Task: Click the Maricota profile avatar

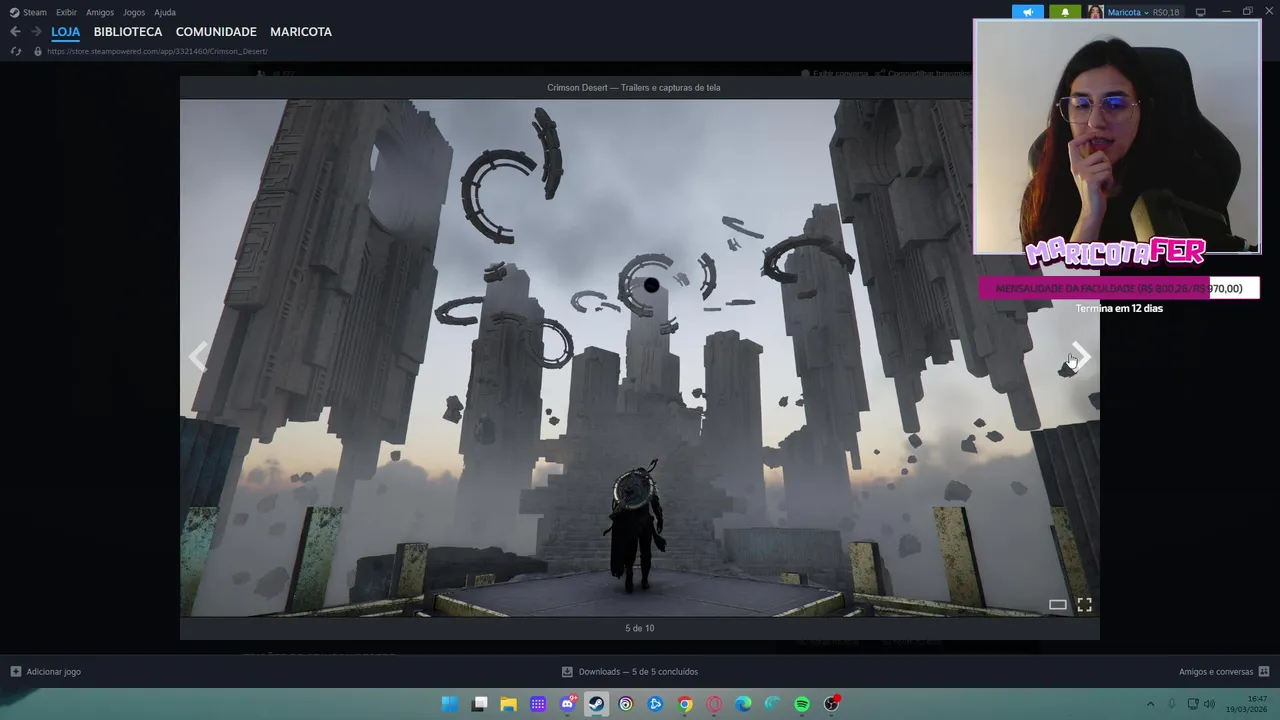Action: 1096,12
